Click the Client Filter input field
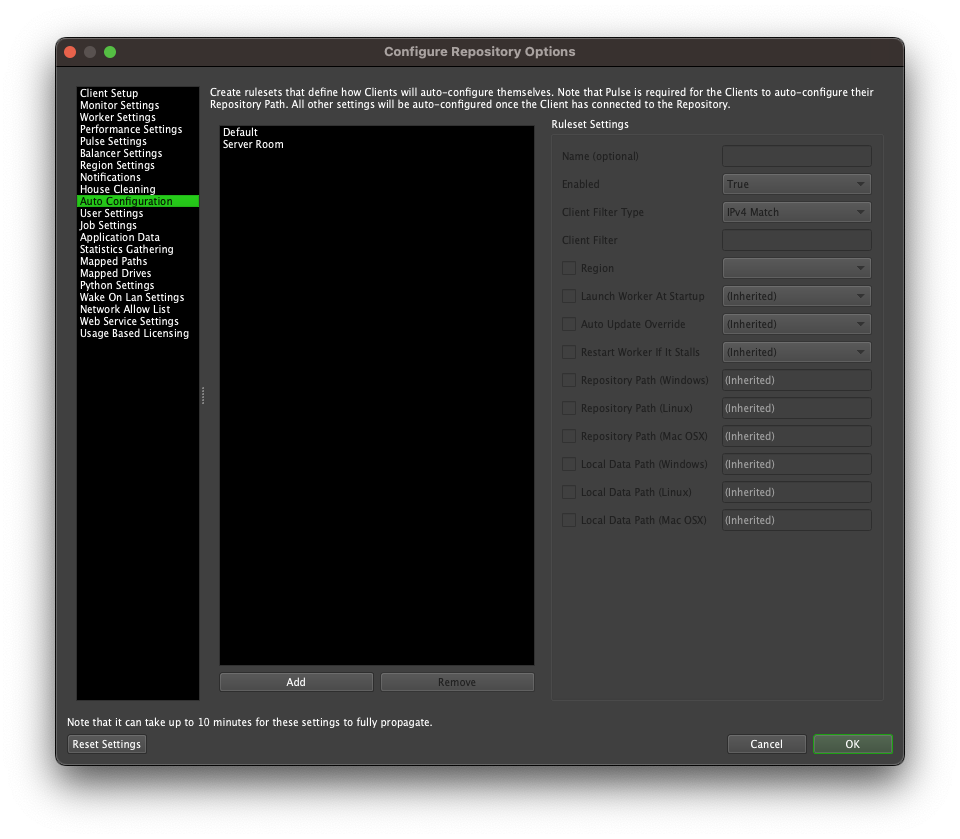Image resolution: width=960 pixels, height=839 pixels. (x=797, y=240)
